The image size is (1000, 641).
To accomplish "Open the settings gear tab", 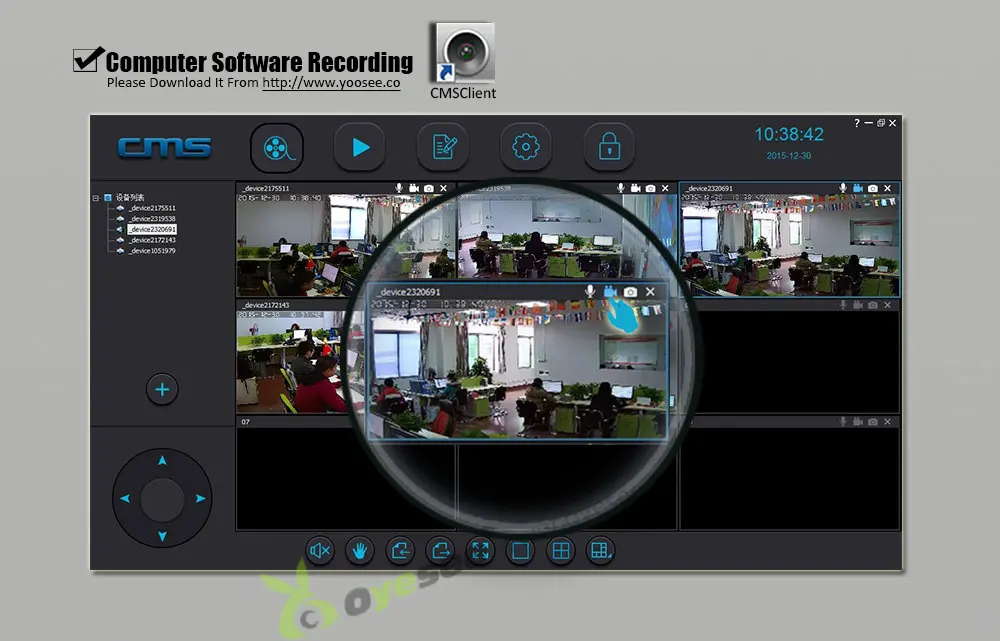I will [x=526, y=147].
